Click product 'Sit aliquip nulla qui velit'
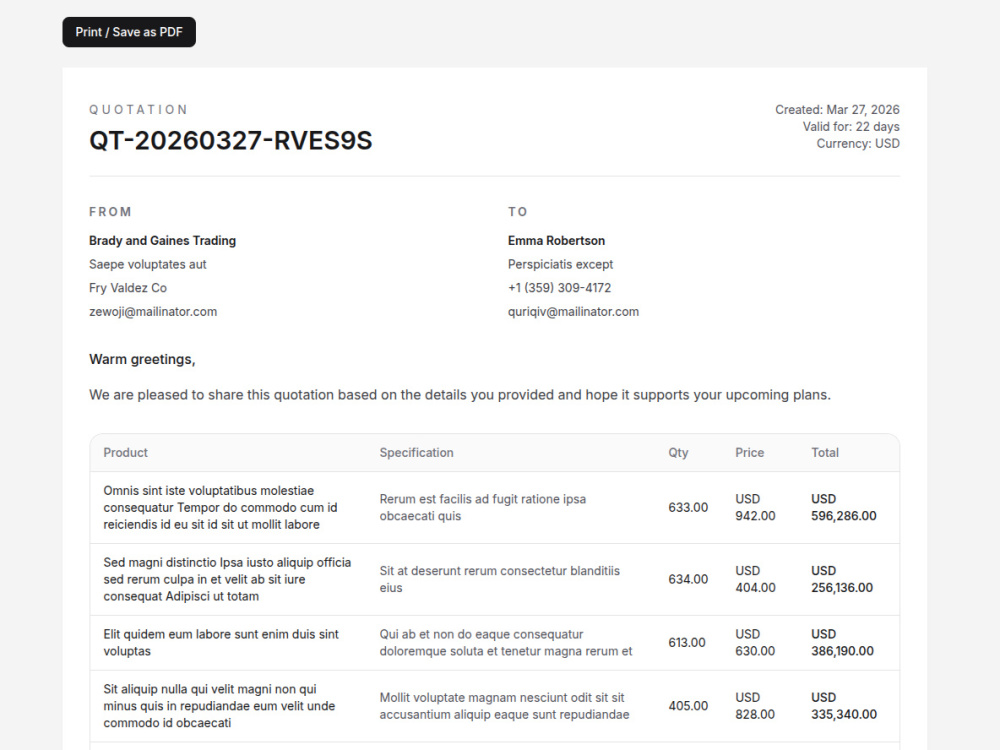This screenshot has width=1000, height=750. pos(219,706)
